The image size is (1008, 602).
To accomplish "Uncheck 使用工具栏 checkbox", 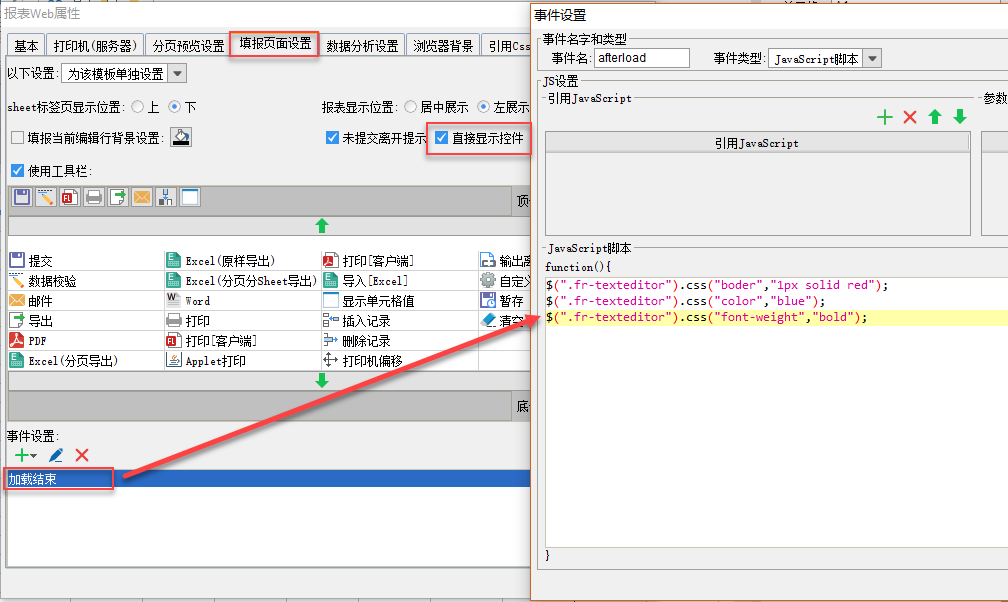I will coord(17,170).
